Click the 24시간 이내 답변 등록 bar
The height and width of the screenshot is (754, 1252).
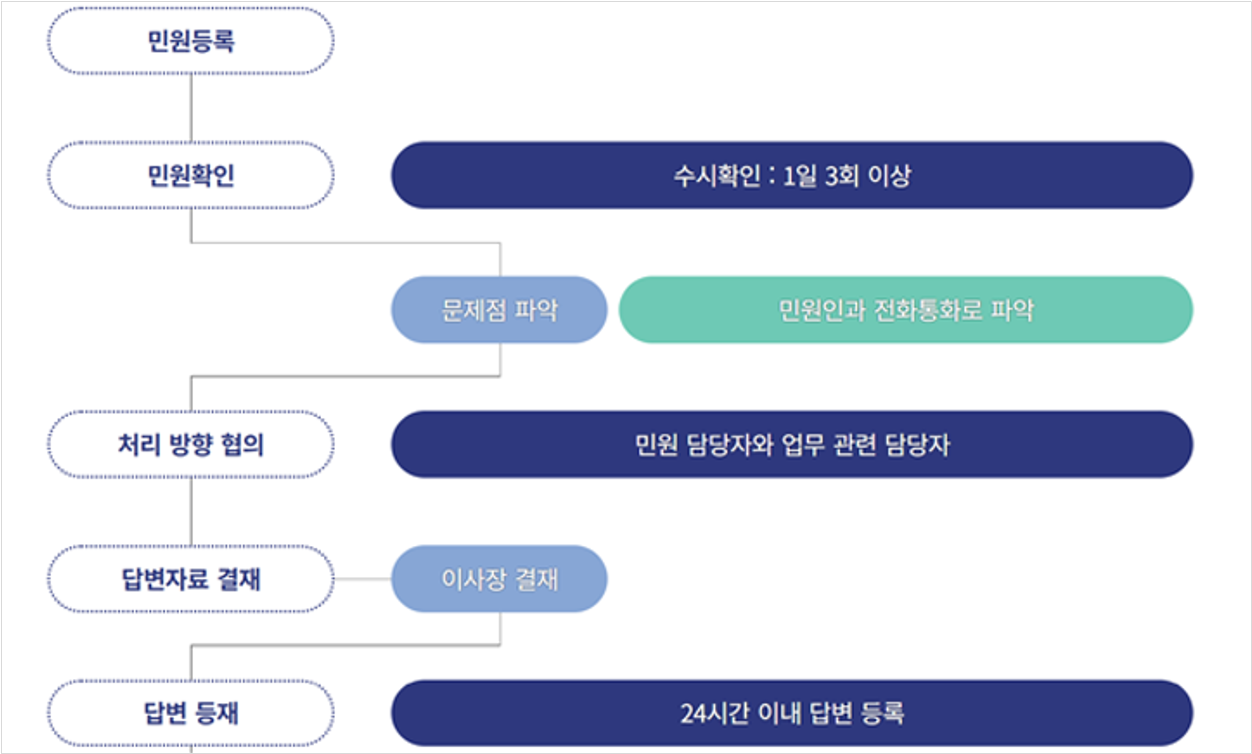click(792, 713)
